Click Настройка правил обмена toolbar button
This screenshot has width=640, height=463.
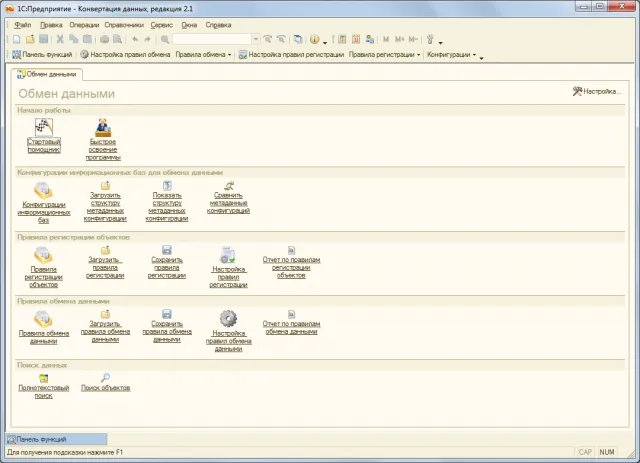125,55
